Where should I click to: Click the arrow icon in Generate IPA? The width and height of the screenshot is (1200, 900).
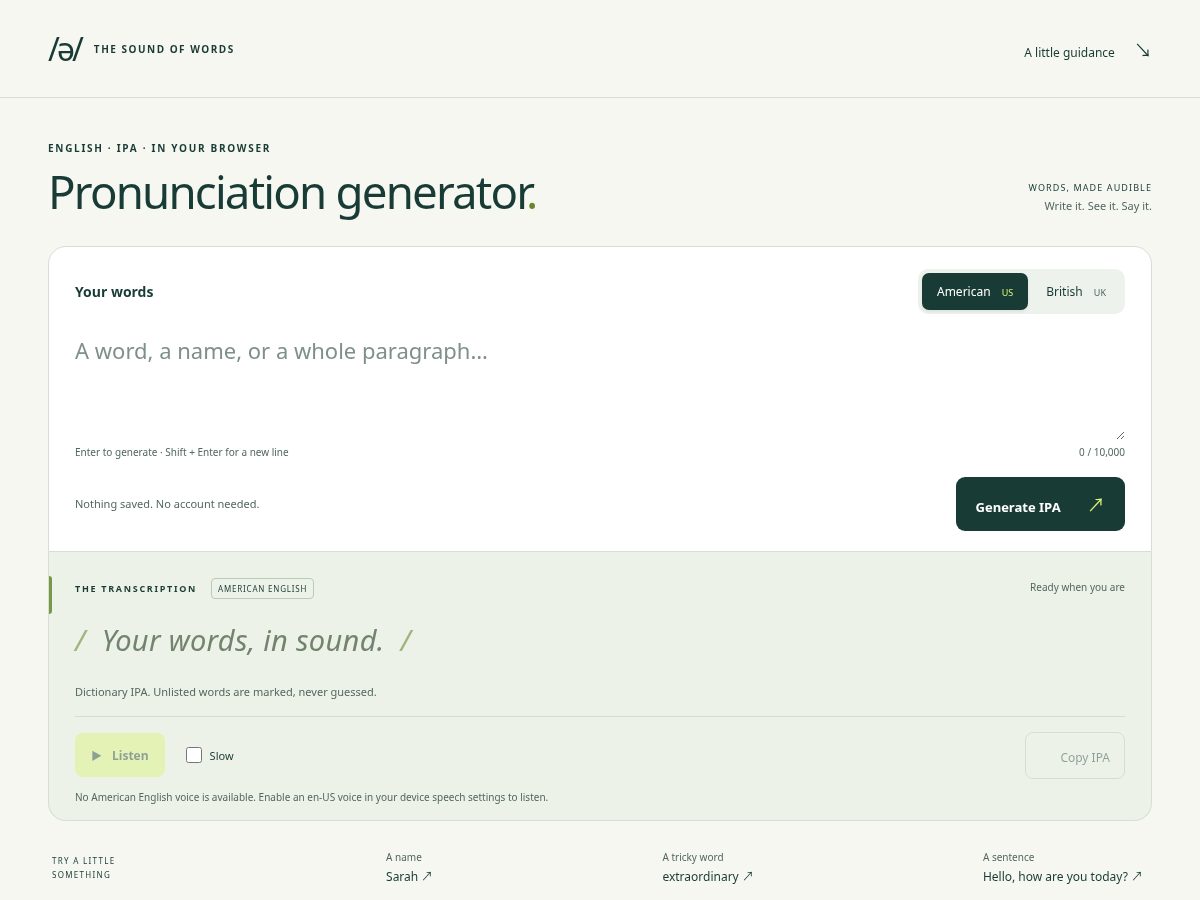(x=1096, y=505)
